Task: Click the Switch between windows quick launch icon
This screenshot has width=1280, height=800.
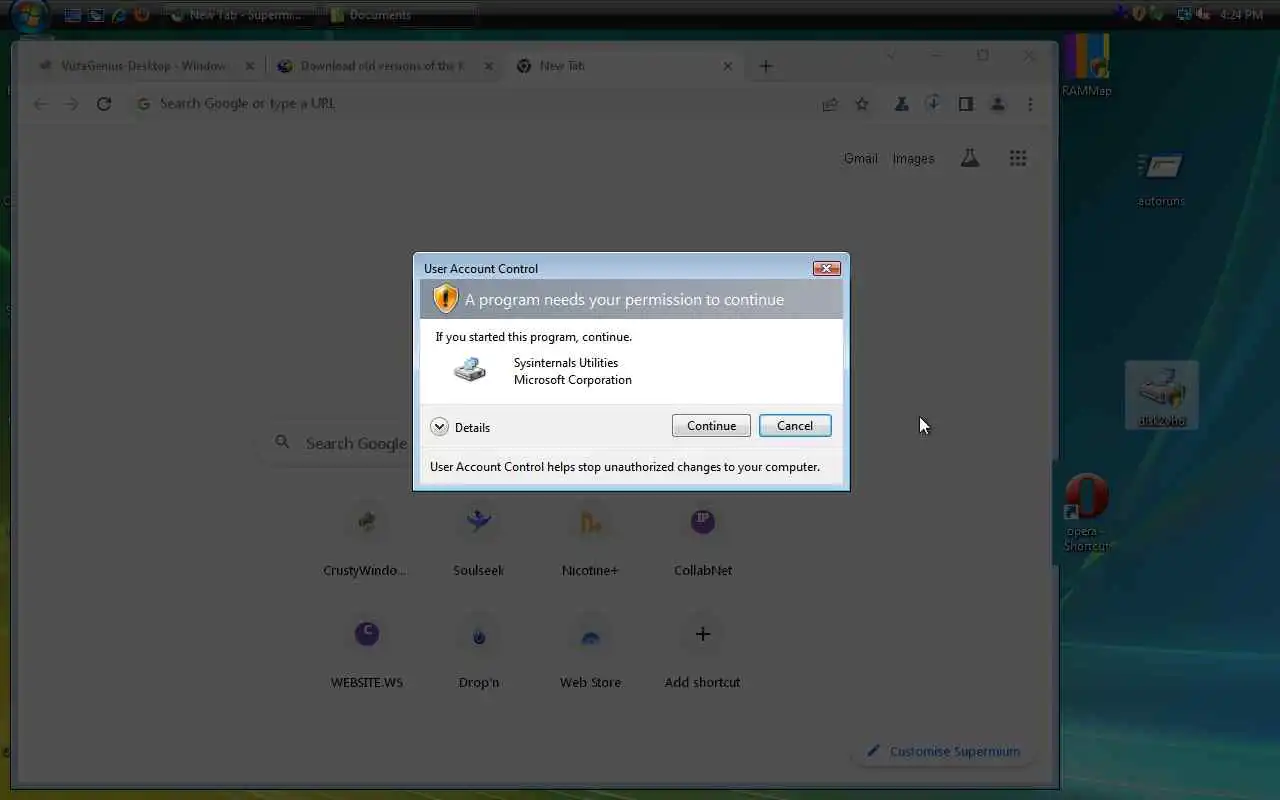Action: (96, 15)
